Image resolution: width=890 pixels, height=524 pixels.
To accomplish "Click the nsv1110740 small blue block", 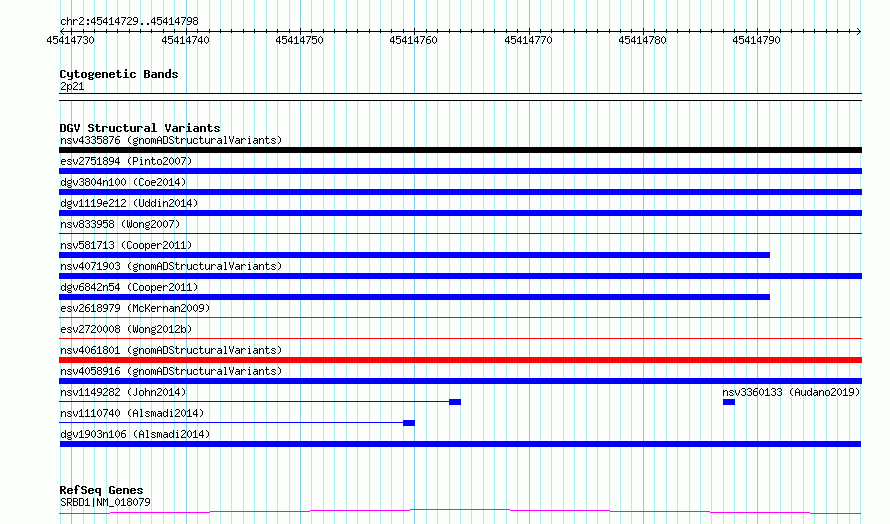I will tap(409, 423).
